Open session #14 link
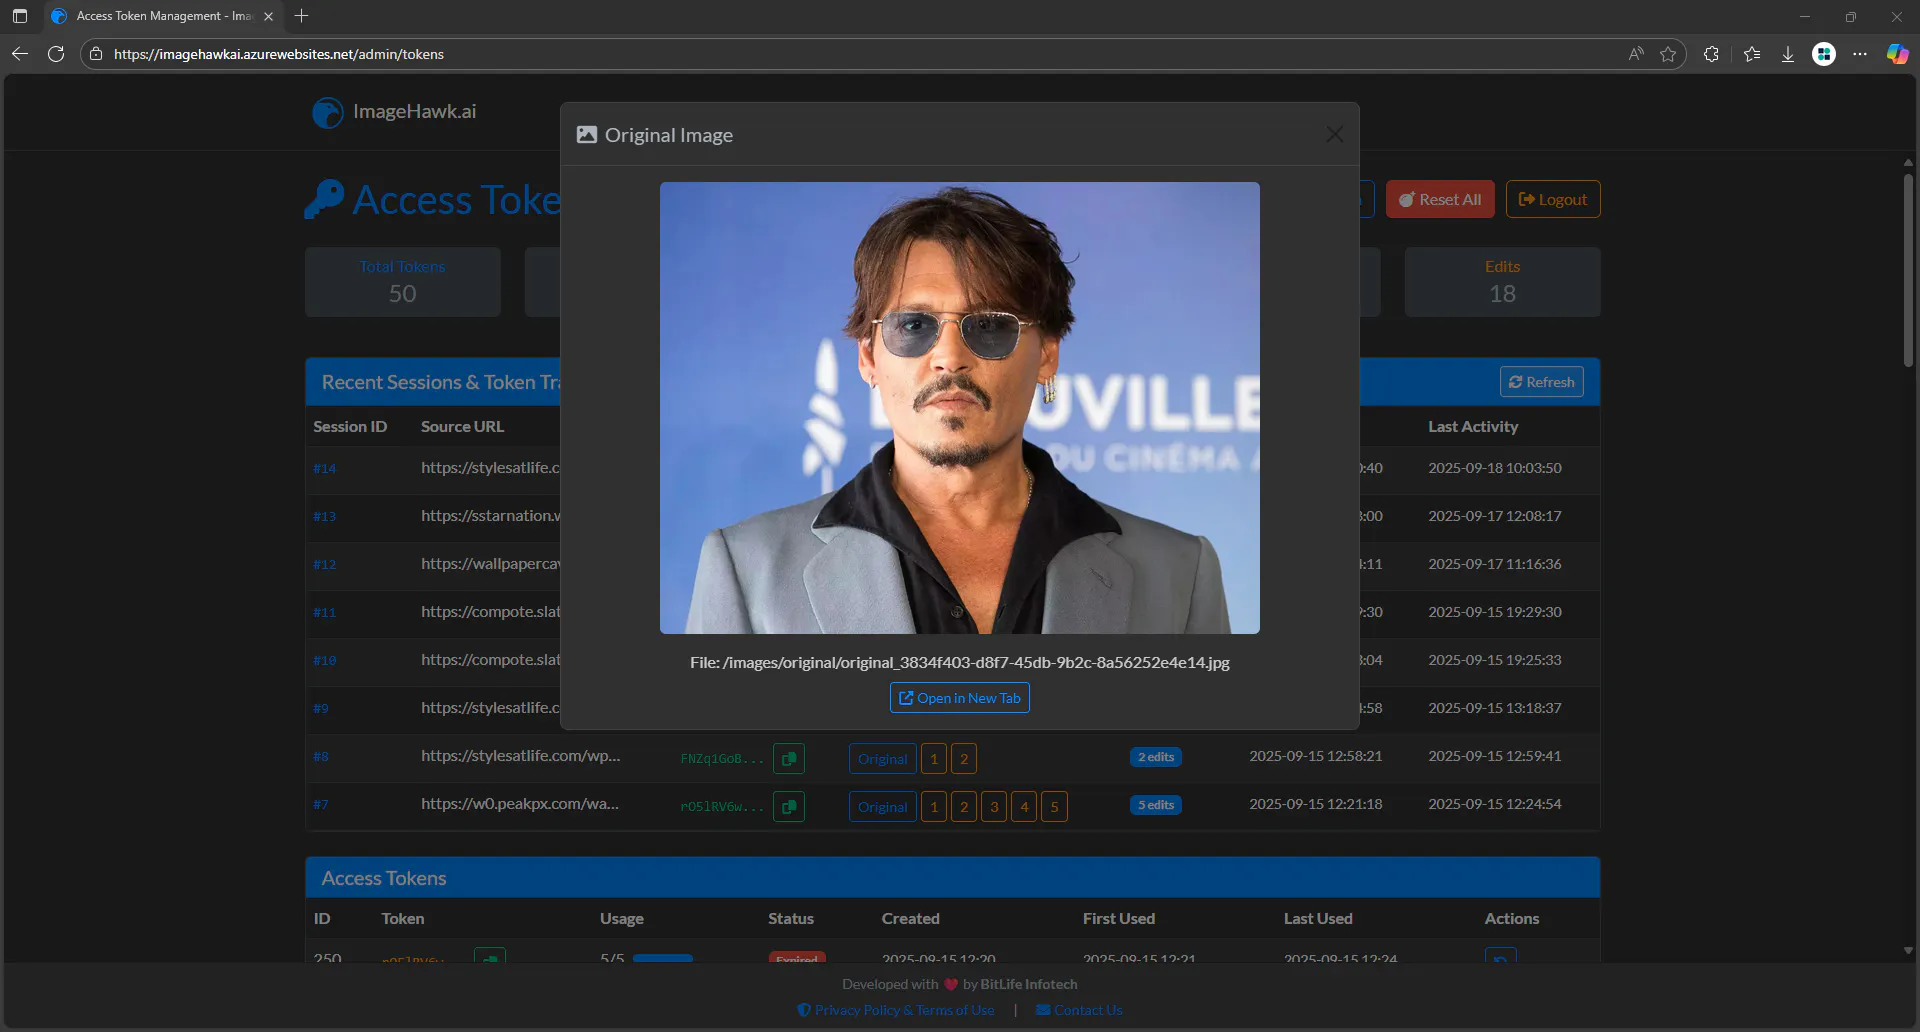 coord(324,468)
